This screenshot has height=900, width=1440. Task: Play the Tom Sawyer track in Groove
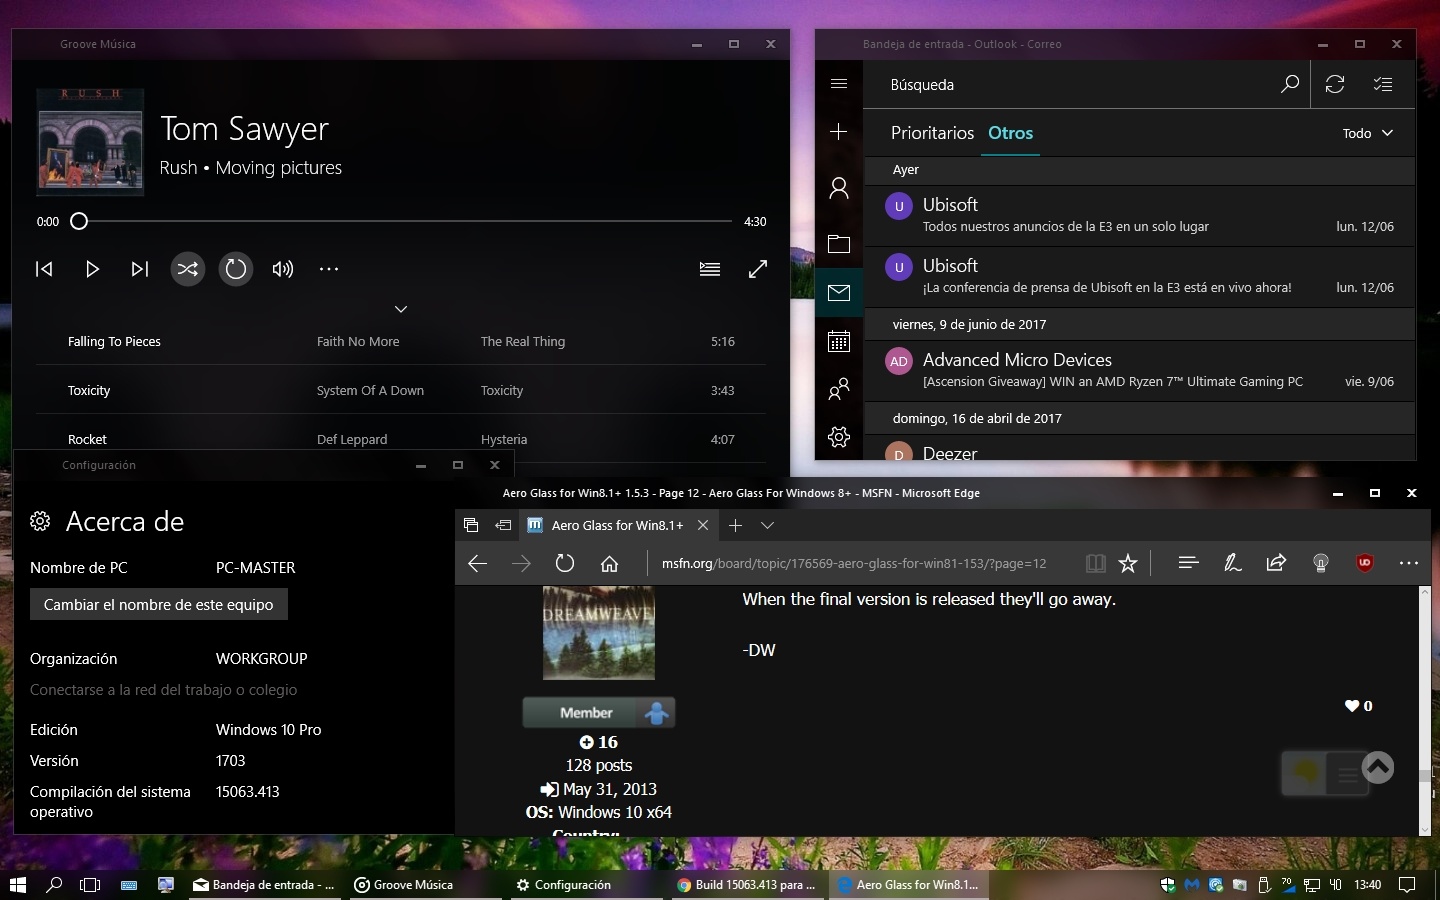point(92,269)
